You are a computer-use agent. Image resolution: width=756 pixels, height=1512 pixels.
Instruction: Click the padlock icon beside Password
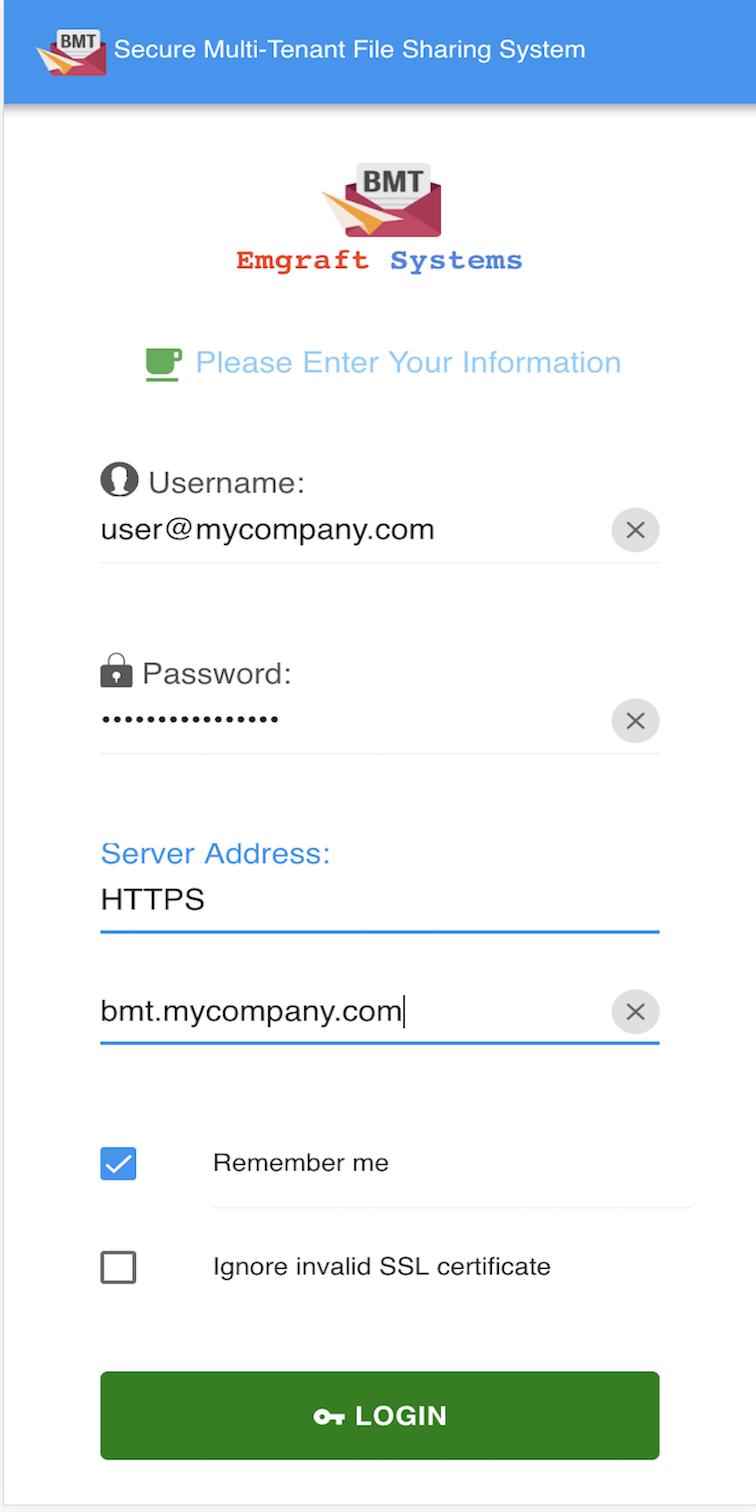[x=117, y=670]
